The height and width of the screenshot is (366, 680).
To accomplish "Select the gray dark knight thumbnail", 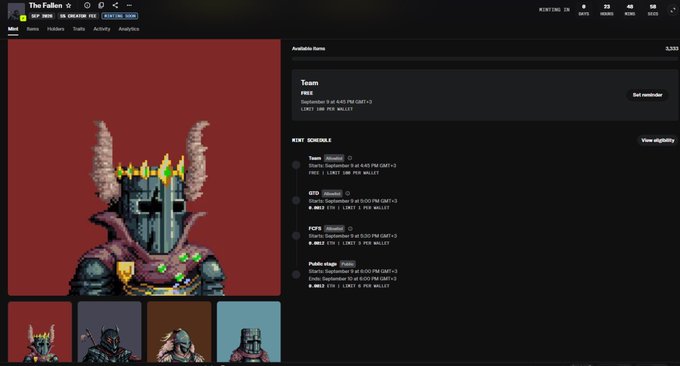I will (x=109, y=332).
